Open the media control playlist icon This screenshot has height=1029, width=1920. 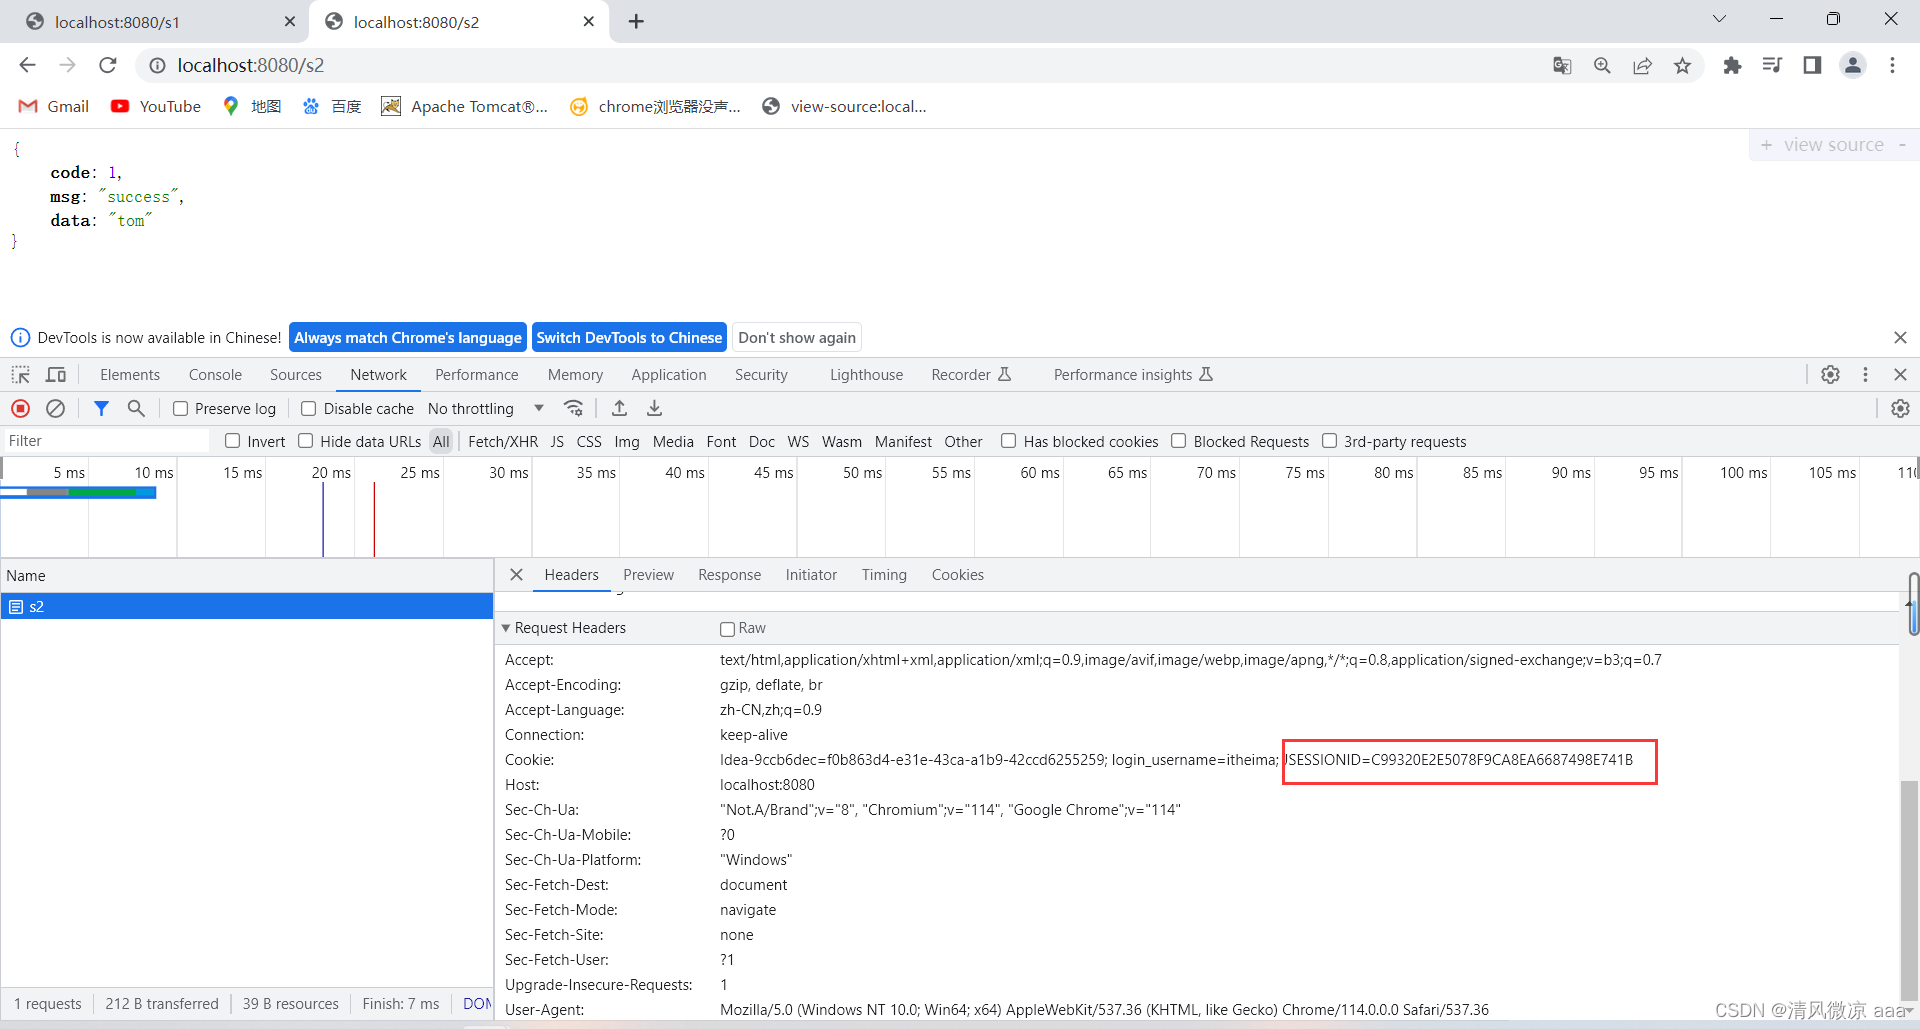pyautogui.click(x=1772, y=65)
